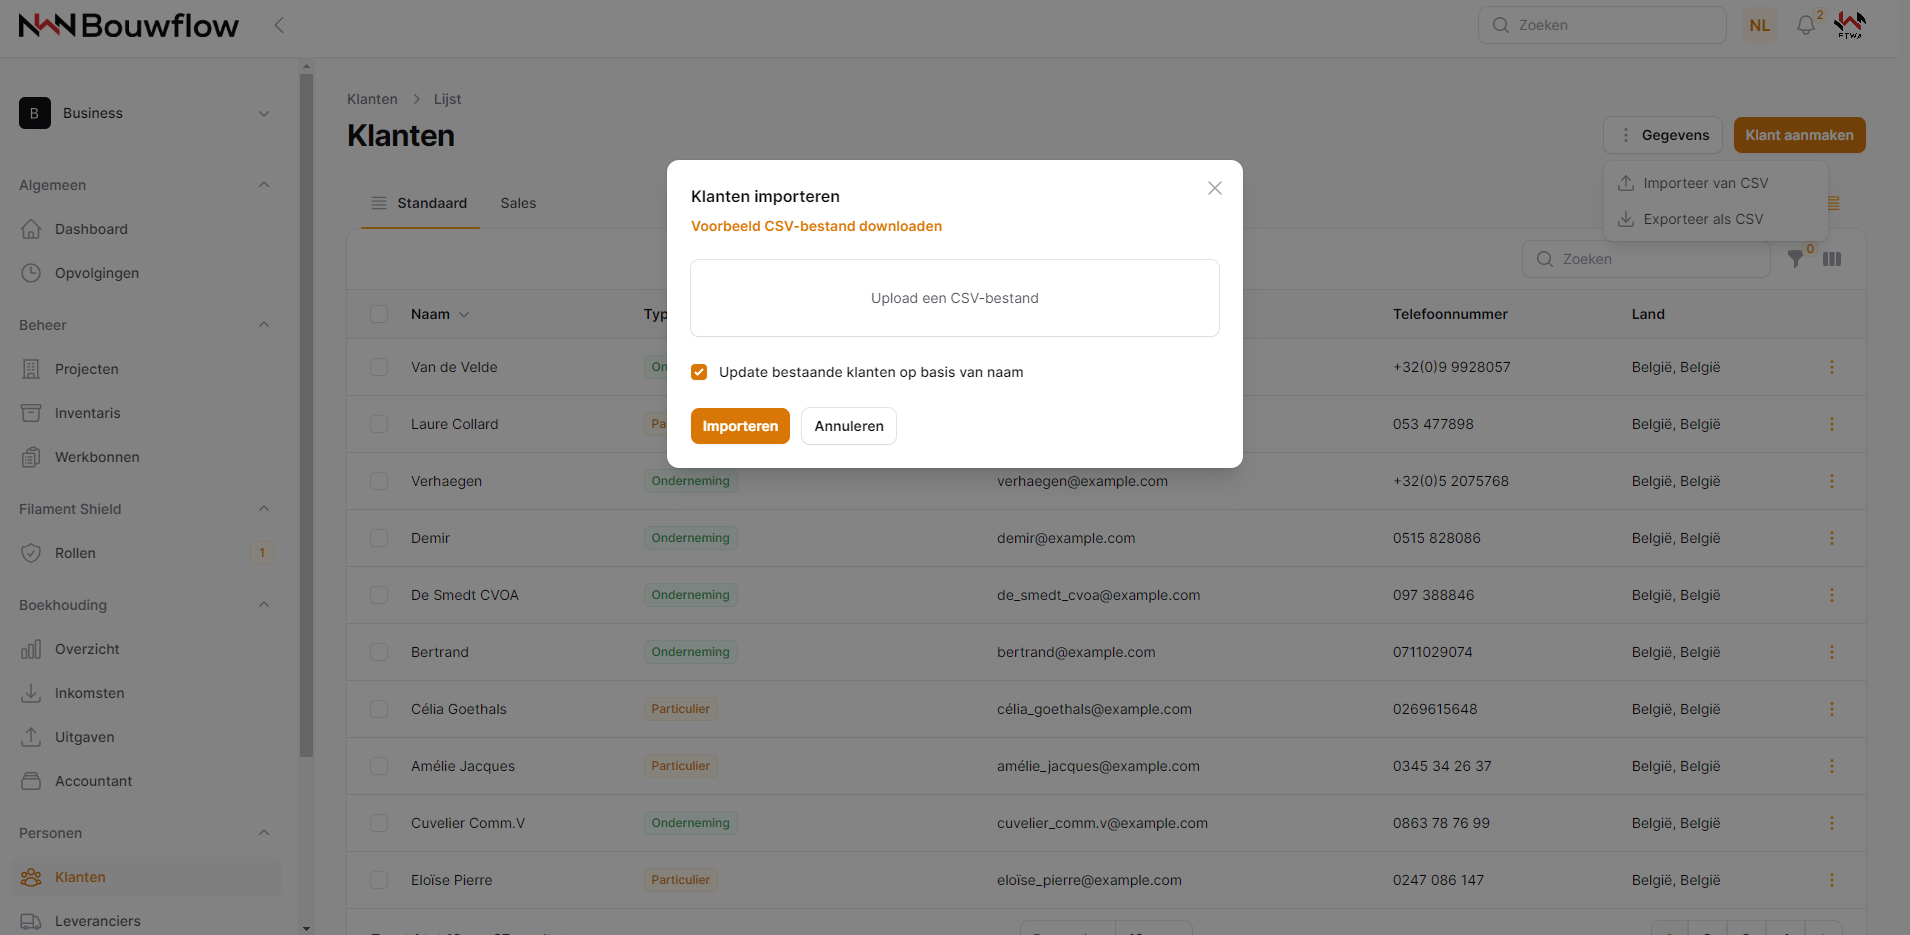
Task: Download the voorbeeld CSV-bestand
Action: tap(816, 226)
